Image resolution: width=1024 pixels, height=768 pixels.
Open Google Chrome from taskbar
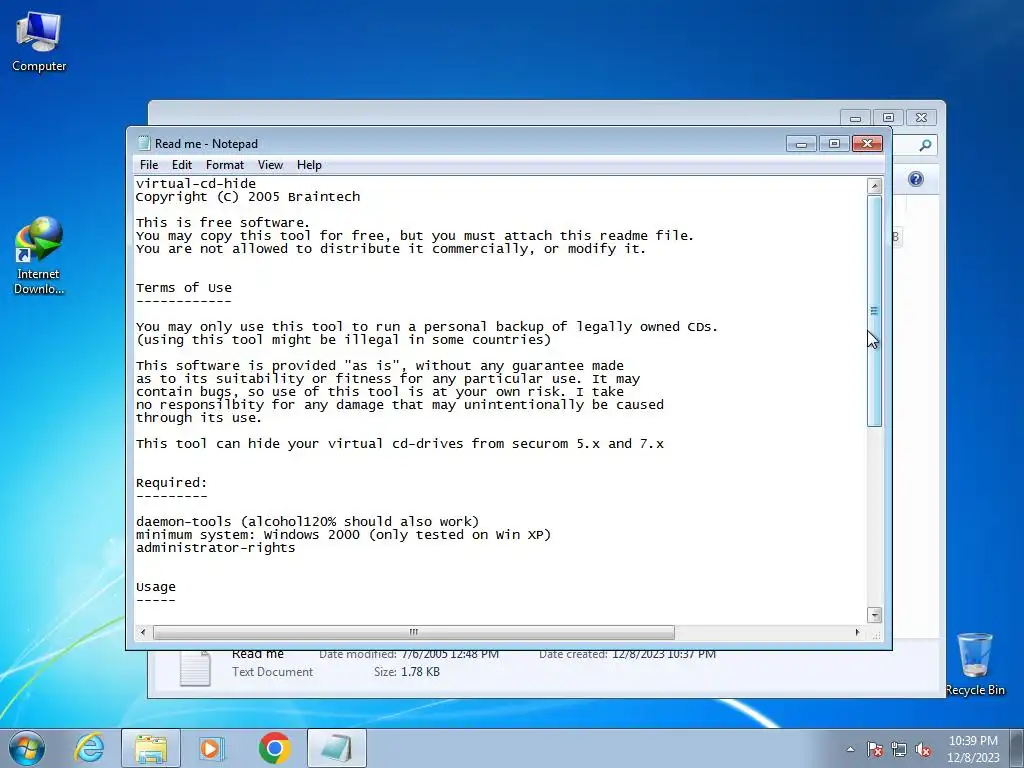click(x=275, y=748)
